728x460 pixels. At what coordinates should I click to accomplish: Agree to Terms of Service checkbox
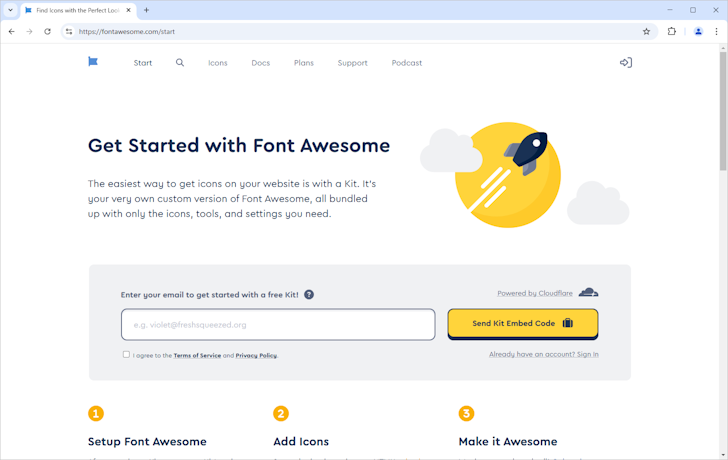pos(126,354)
